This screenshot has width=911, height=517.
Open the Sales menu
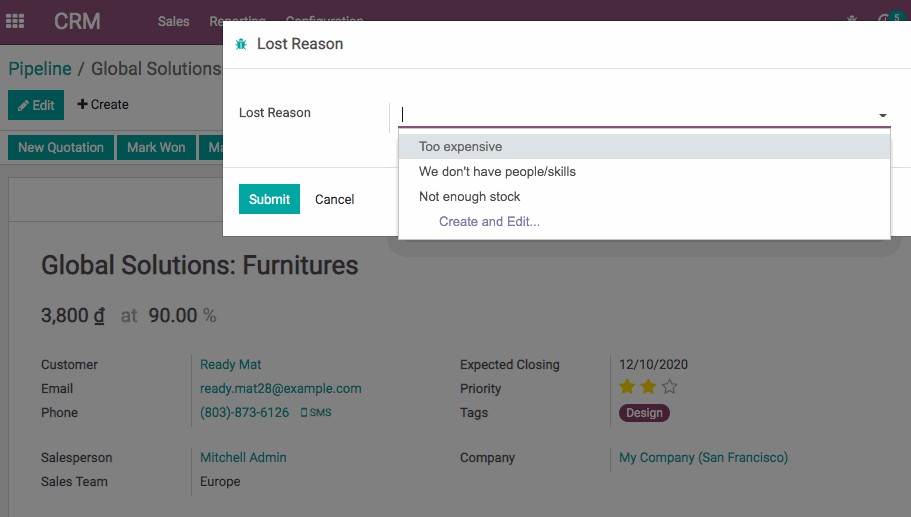[x=173, y=21]
